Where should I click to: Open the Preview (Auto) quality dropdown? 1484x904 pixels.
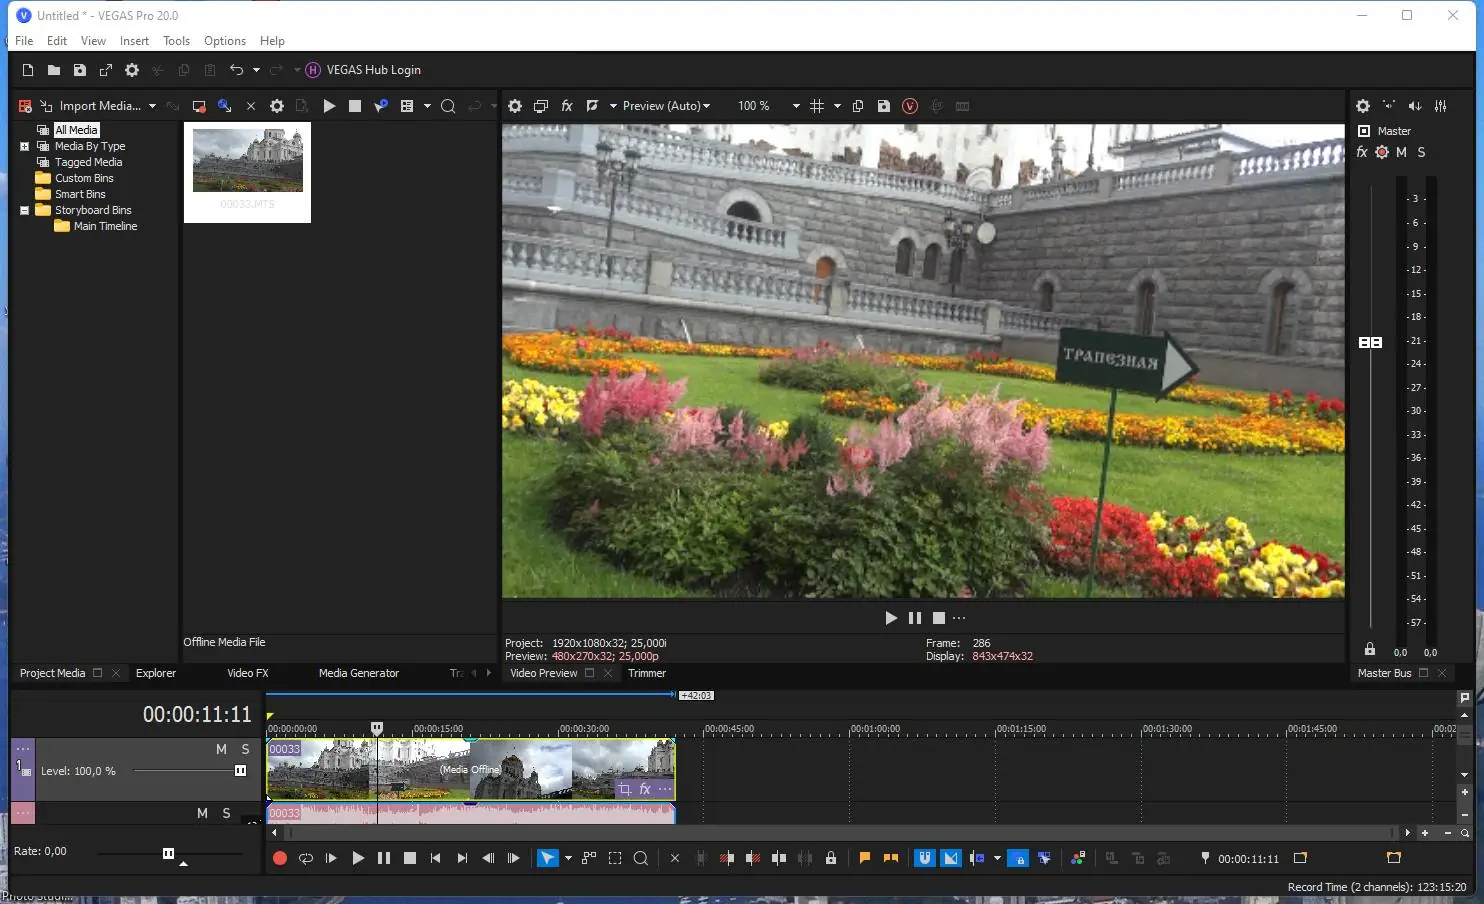pyautogui.click(x=666, y=106)
